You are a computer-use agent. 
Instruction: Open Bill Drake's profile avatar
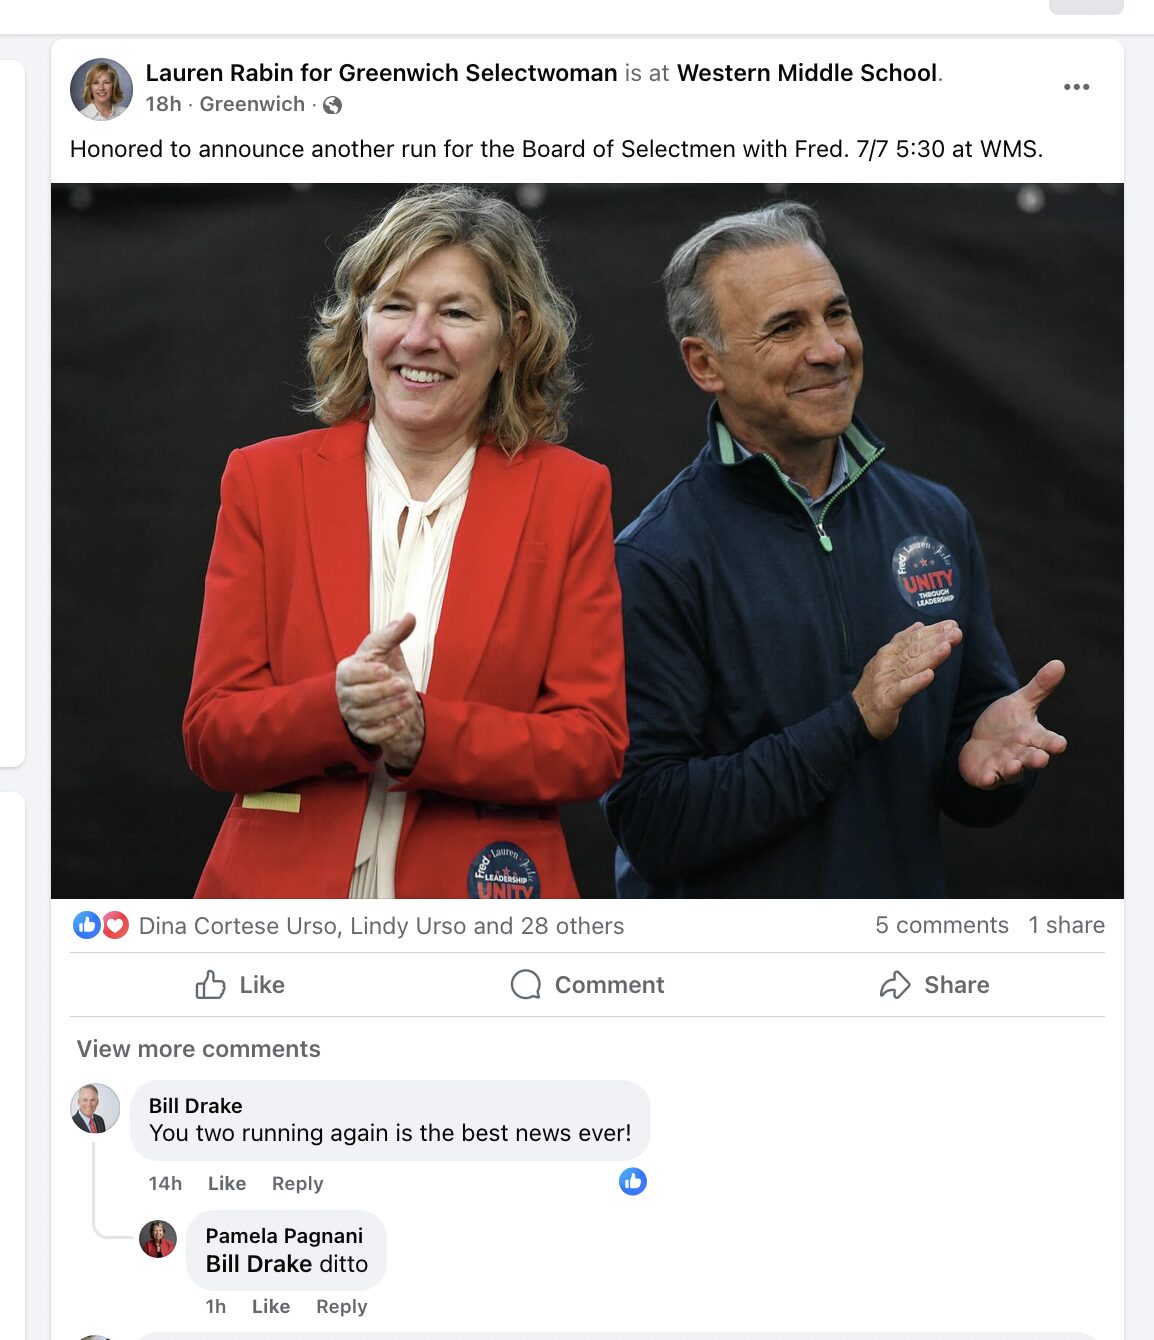tap(95, 1108)
